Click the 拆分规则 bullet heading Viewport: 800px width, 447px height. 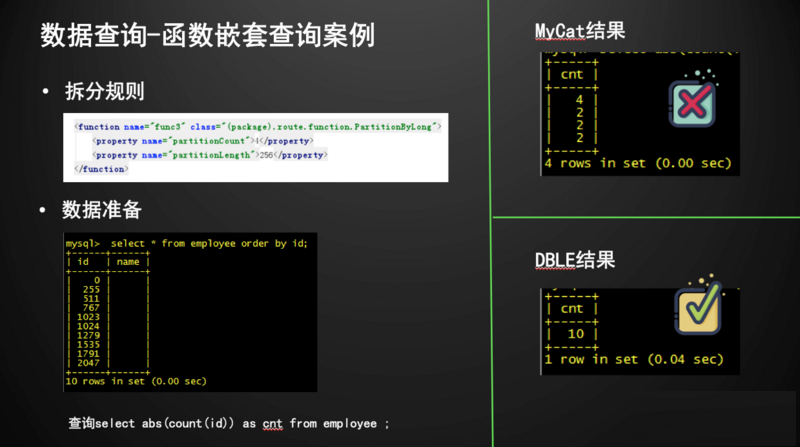(x=104, y=92)
